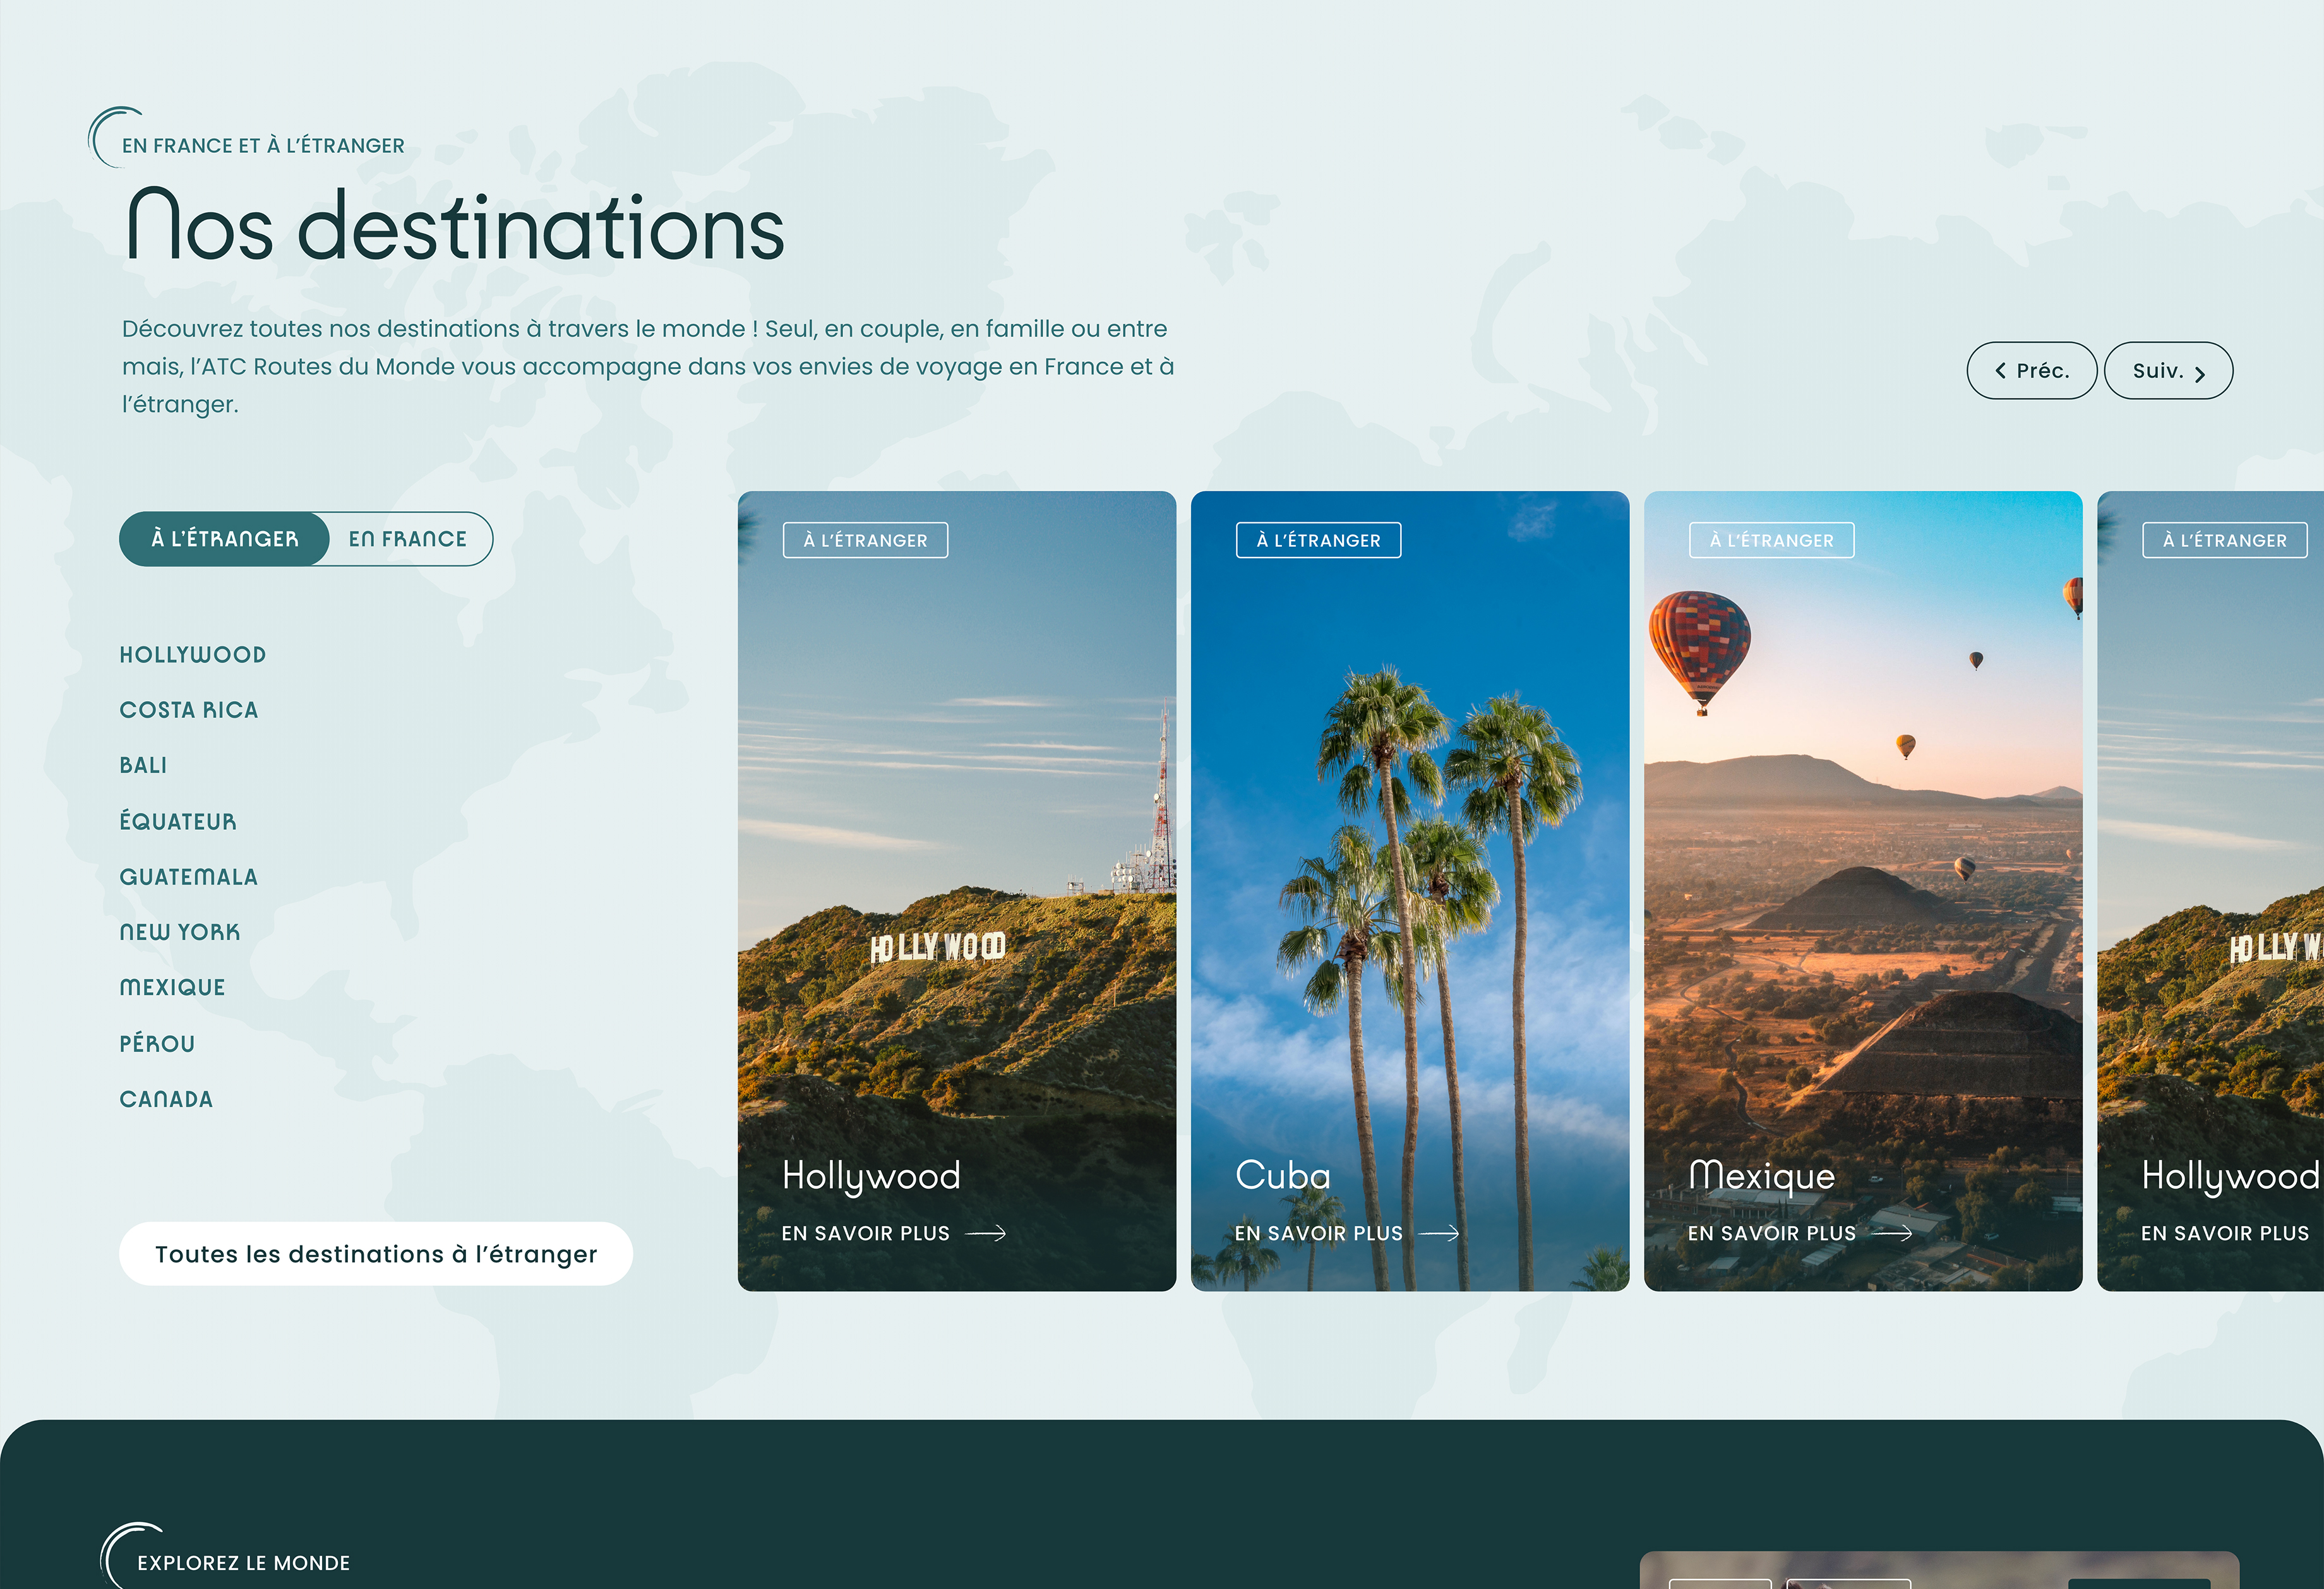Click En savoir plus on Mexique card

pyautogui.click(x=1772, y=1233)
